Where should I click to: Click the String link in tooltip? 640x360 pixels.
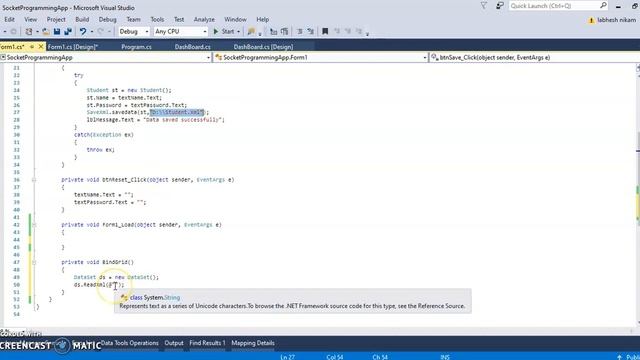click(x=172, y=298)
